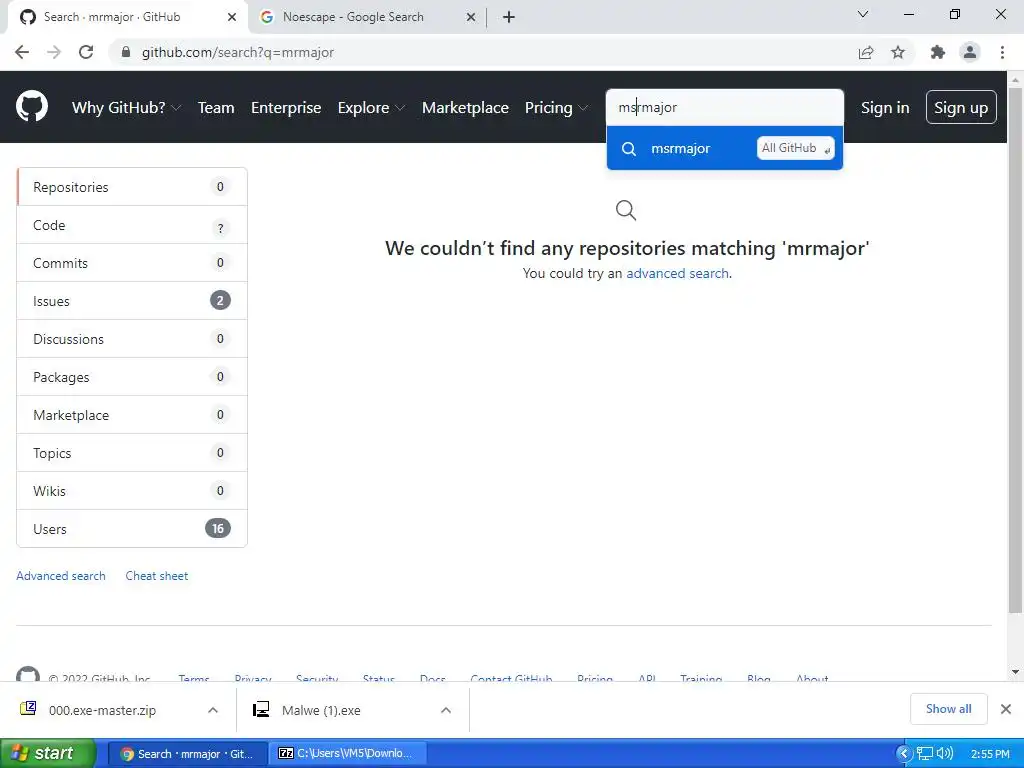
Task: Open options arrow for 000.exe-master.zip download
Action: 213,710
